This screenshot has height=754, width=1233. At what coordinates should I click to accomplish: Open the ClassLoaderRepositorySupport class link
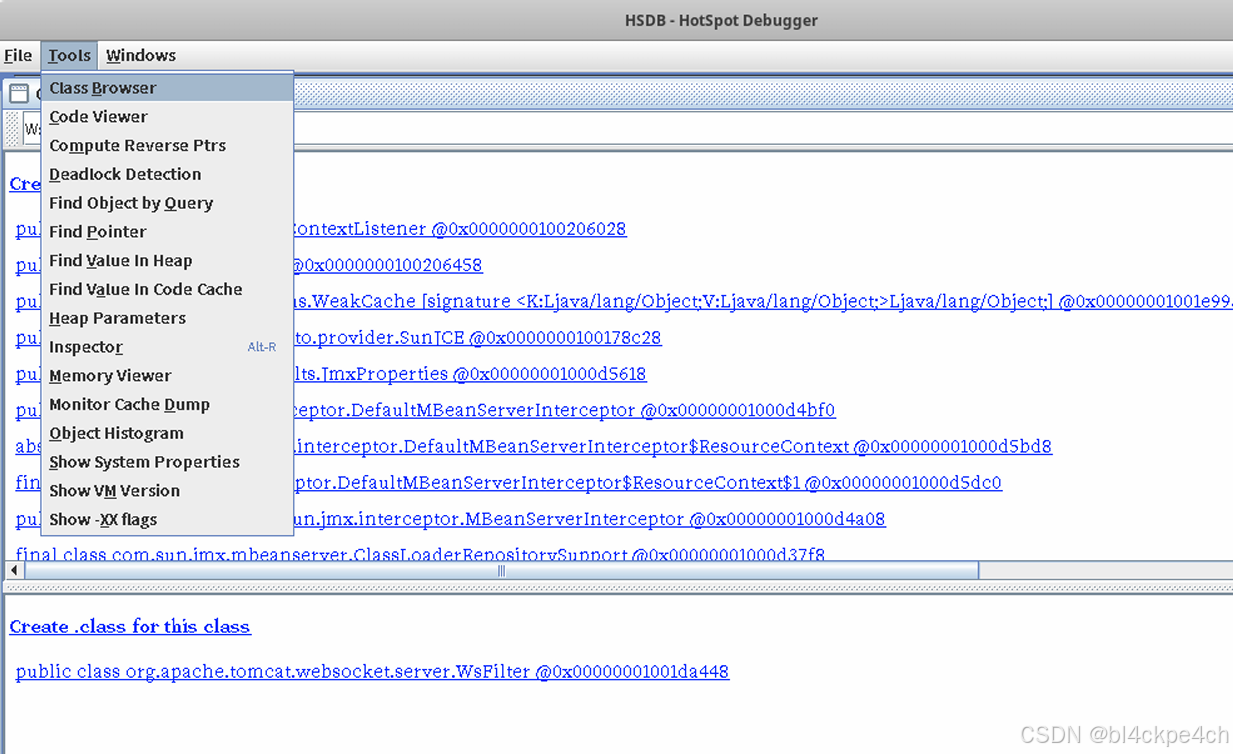[x=420, y=553]
